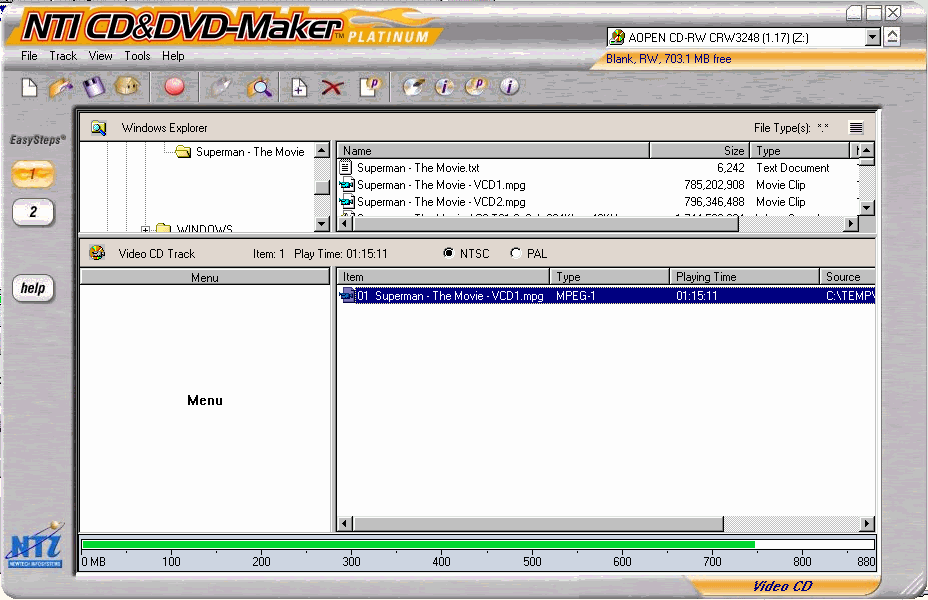The height and width of the screenshot is (600, 928).
Task: Click the Windows Explorer panel icon
Action: click(98, 128)
